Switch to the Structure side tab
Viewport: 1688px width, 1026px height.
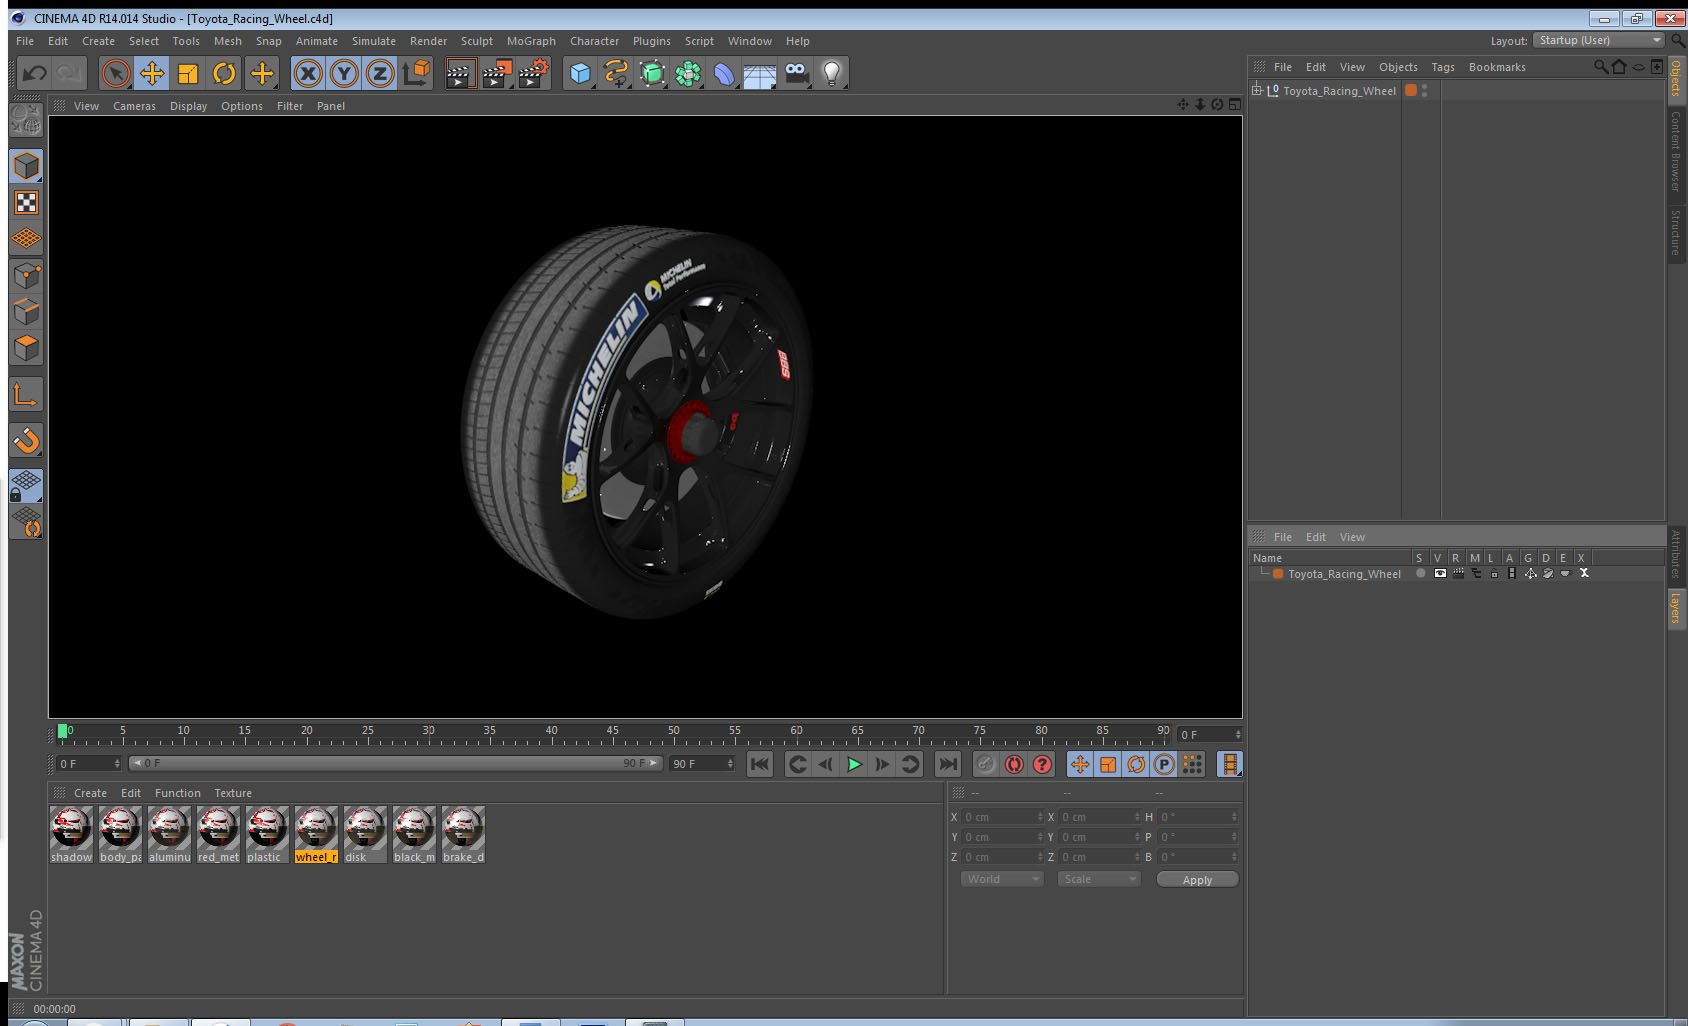tap(1676, 233)
